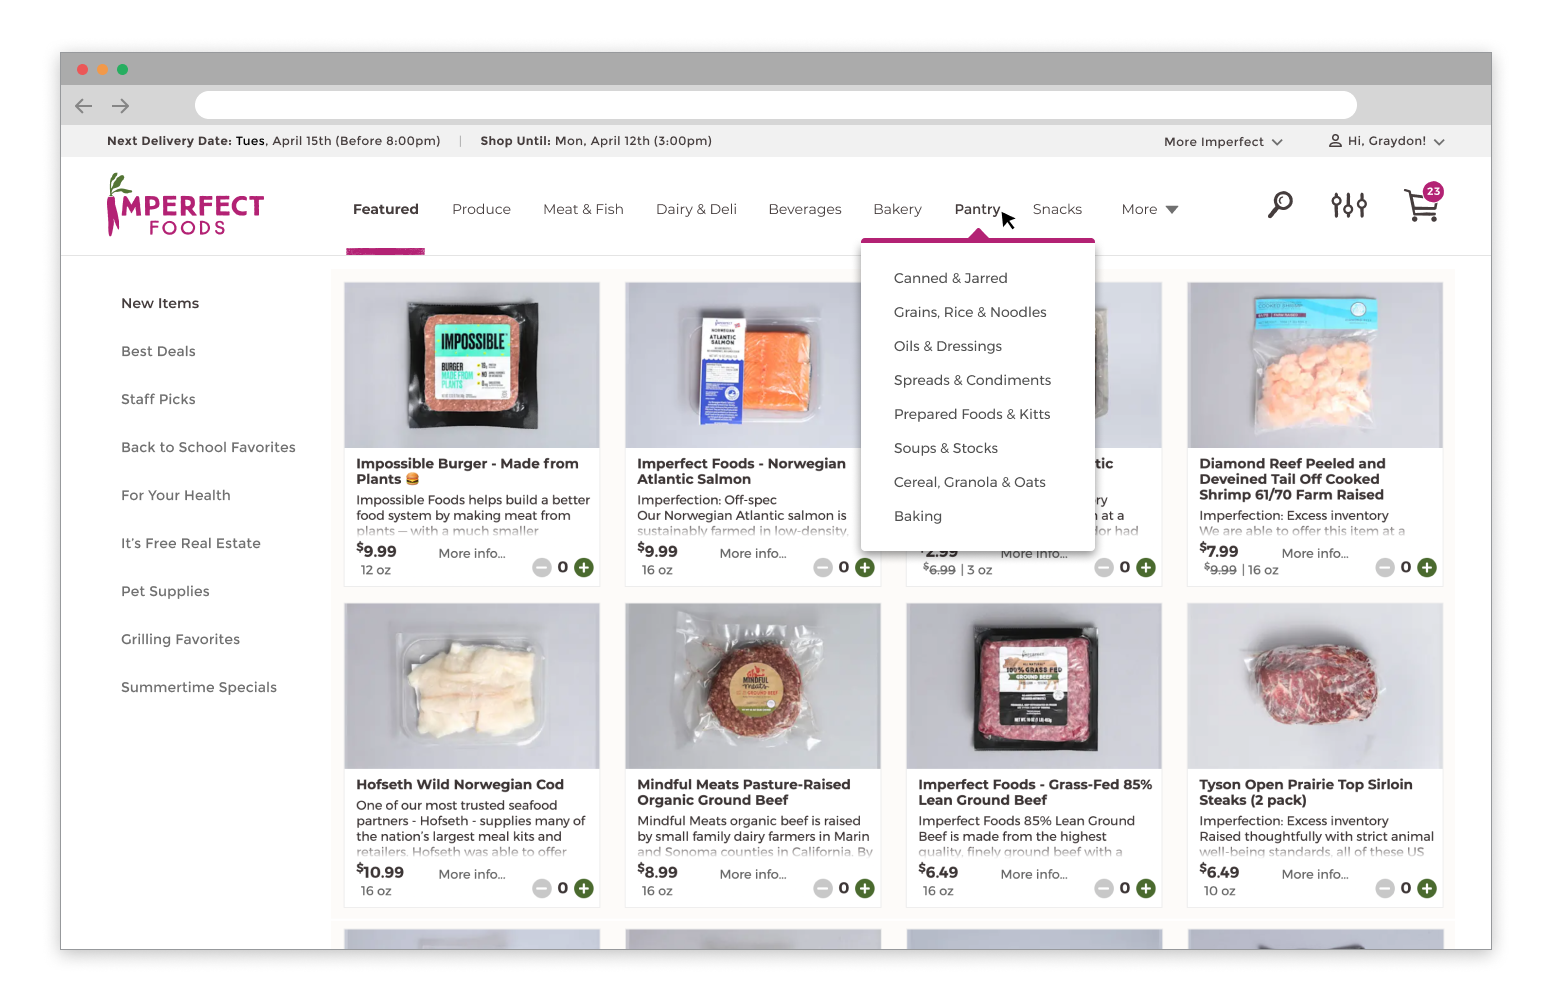
Task: Add one Grass-Fed 85% Lean Ground Beef
Action: [x=1146, y=889]
